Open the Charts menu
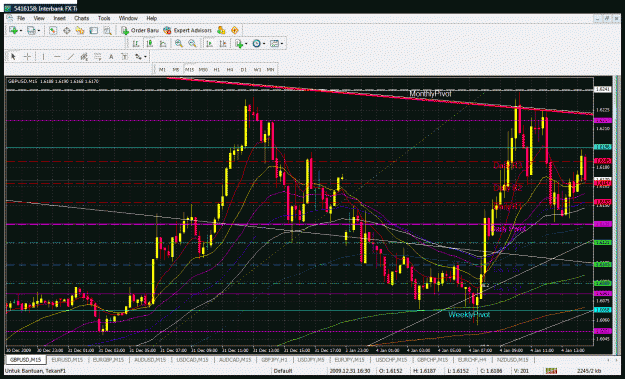Image resolution: width=625 pixels, height=379 pixels. click(81, 18)
